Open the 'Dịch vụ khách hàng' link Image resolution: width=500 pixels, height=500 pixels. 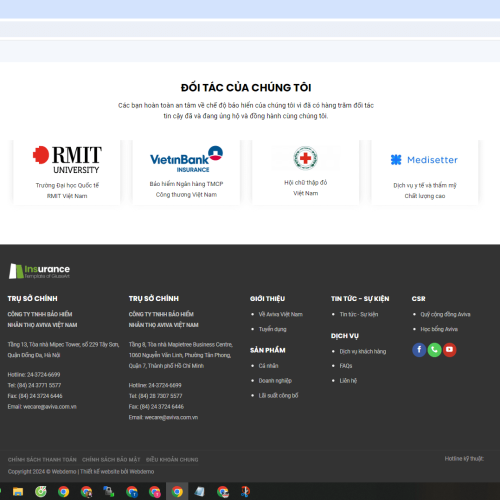coord(363,351)
